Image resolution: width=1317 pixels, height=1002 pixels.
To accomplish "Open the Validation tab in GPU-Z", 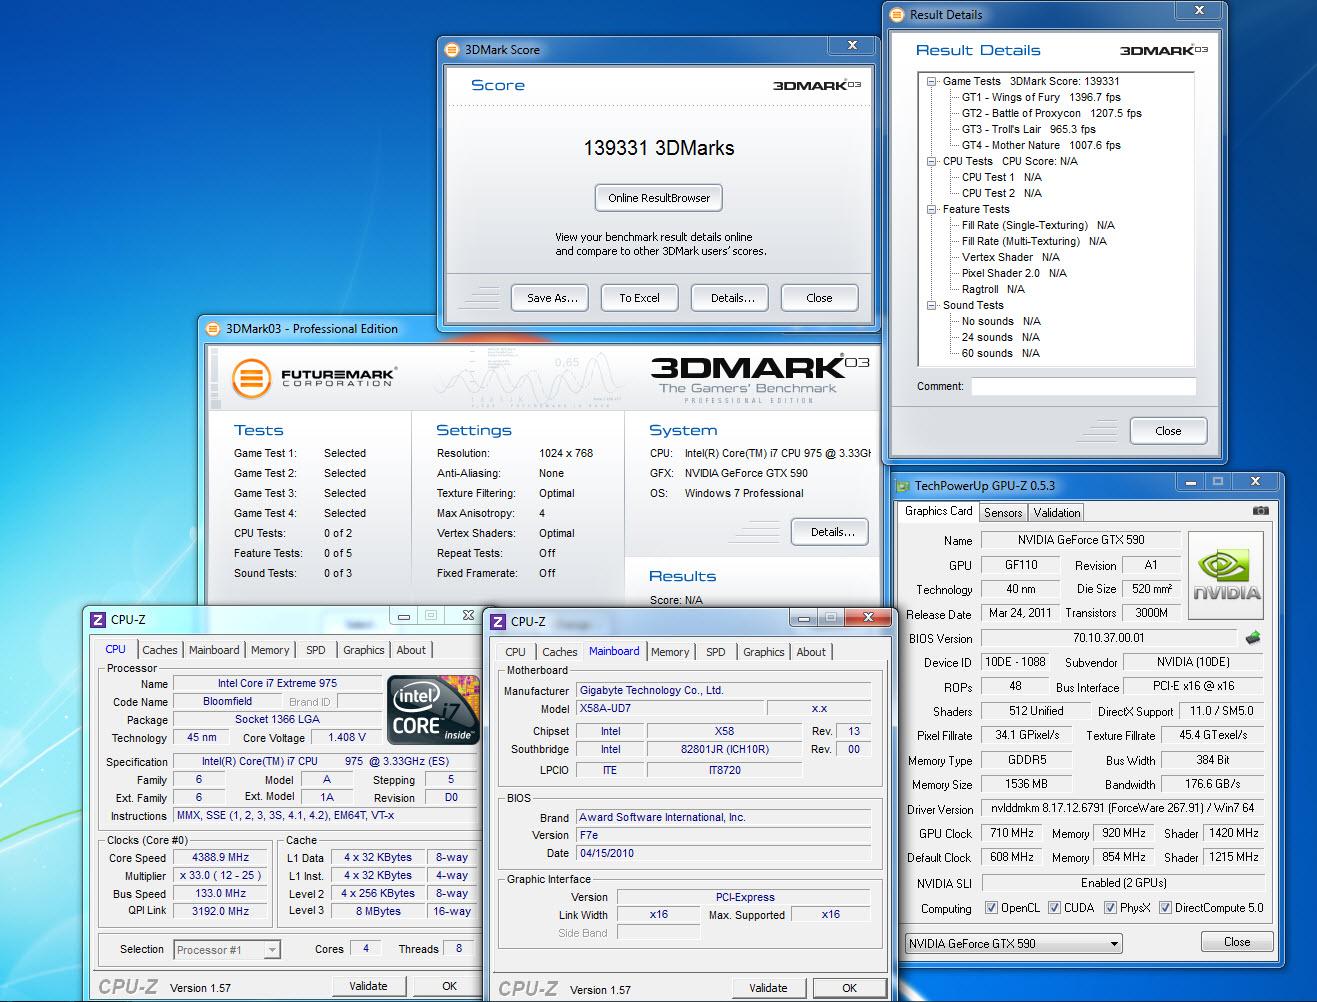I will [1057, 512].
